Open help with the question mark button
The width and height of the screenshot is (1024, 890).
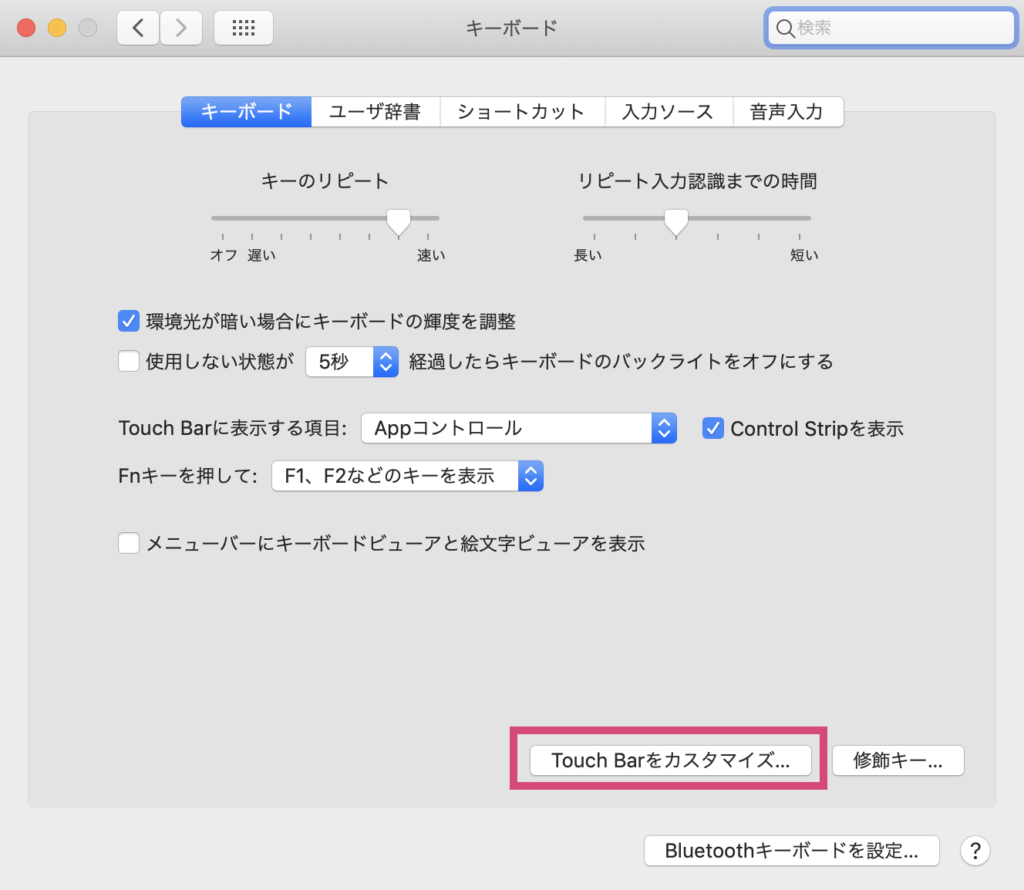click(x=975, y=851)
